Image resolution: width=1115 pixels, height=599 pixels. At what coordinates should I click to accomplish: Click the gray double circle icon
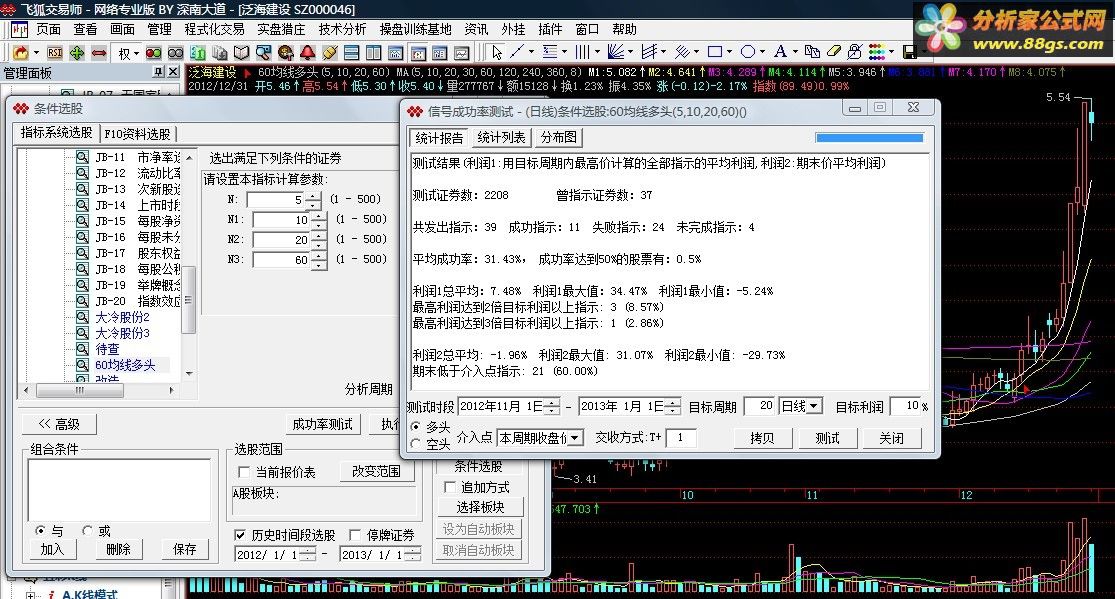pos(176,53)
